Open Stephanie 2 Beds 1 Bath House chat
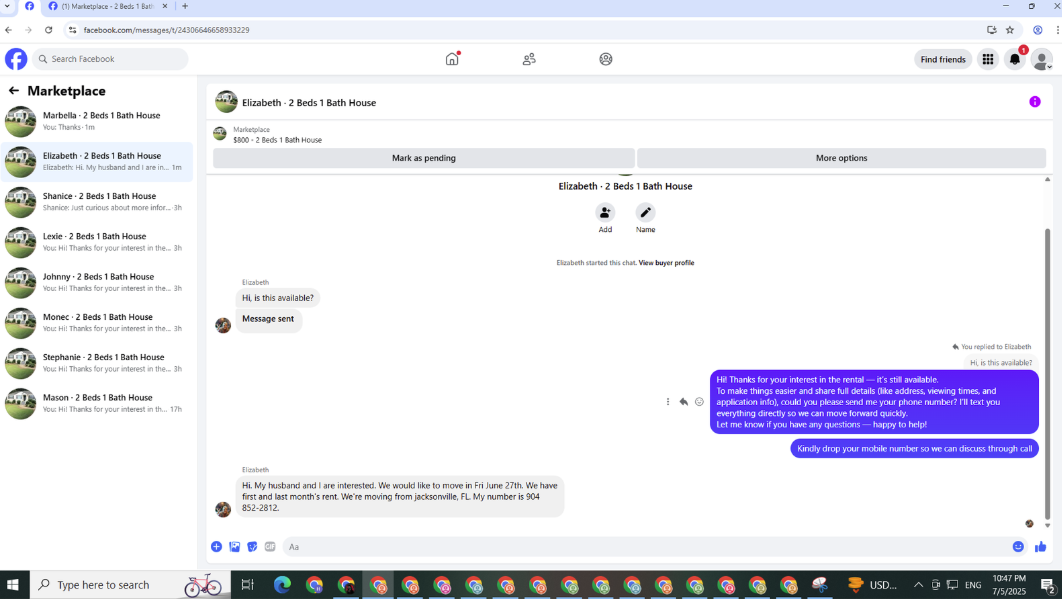Viewport: 1062px width, 599px height. [x=97, y=363]
